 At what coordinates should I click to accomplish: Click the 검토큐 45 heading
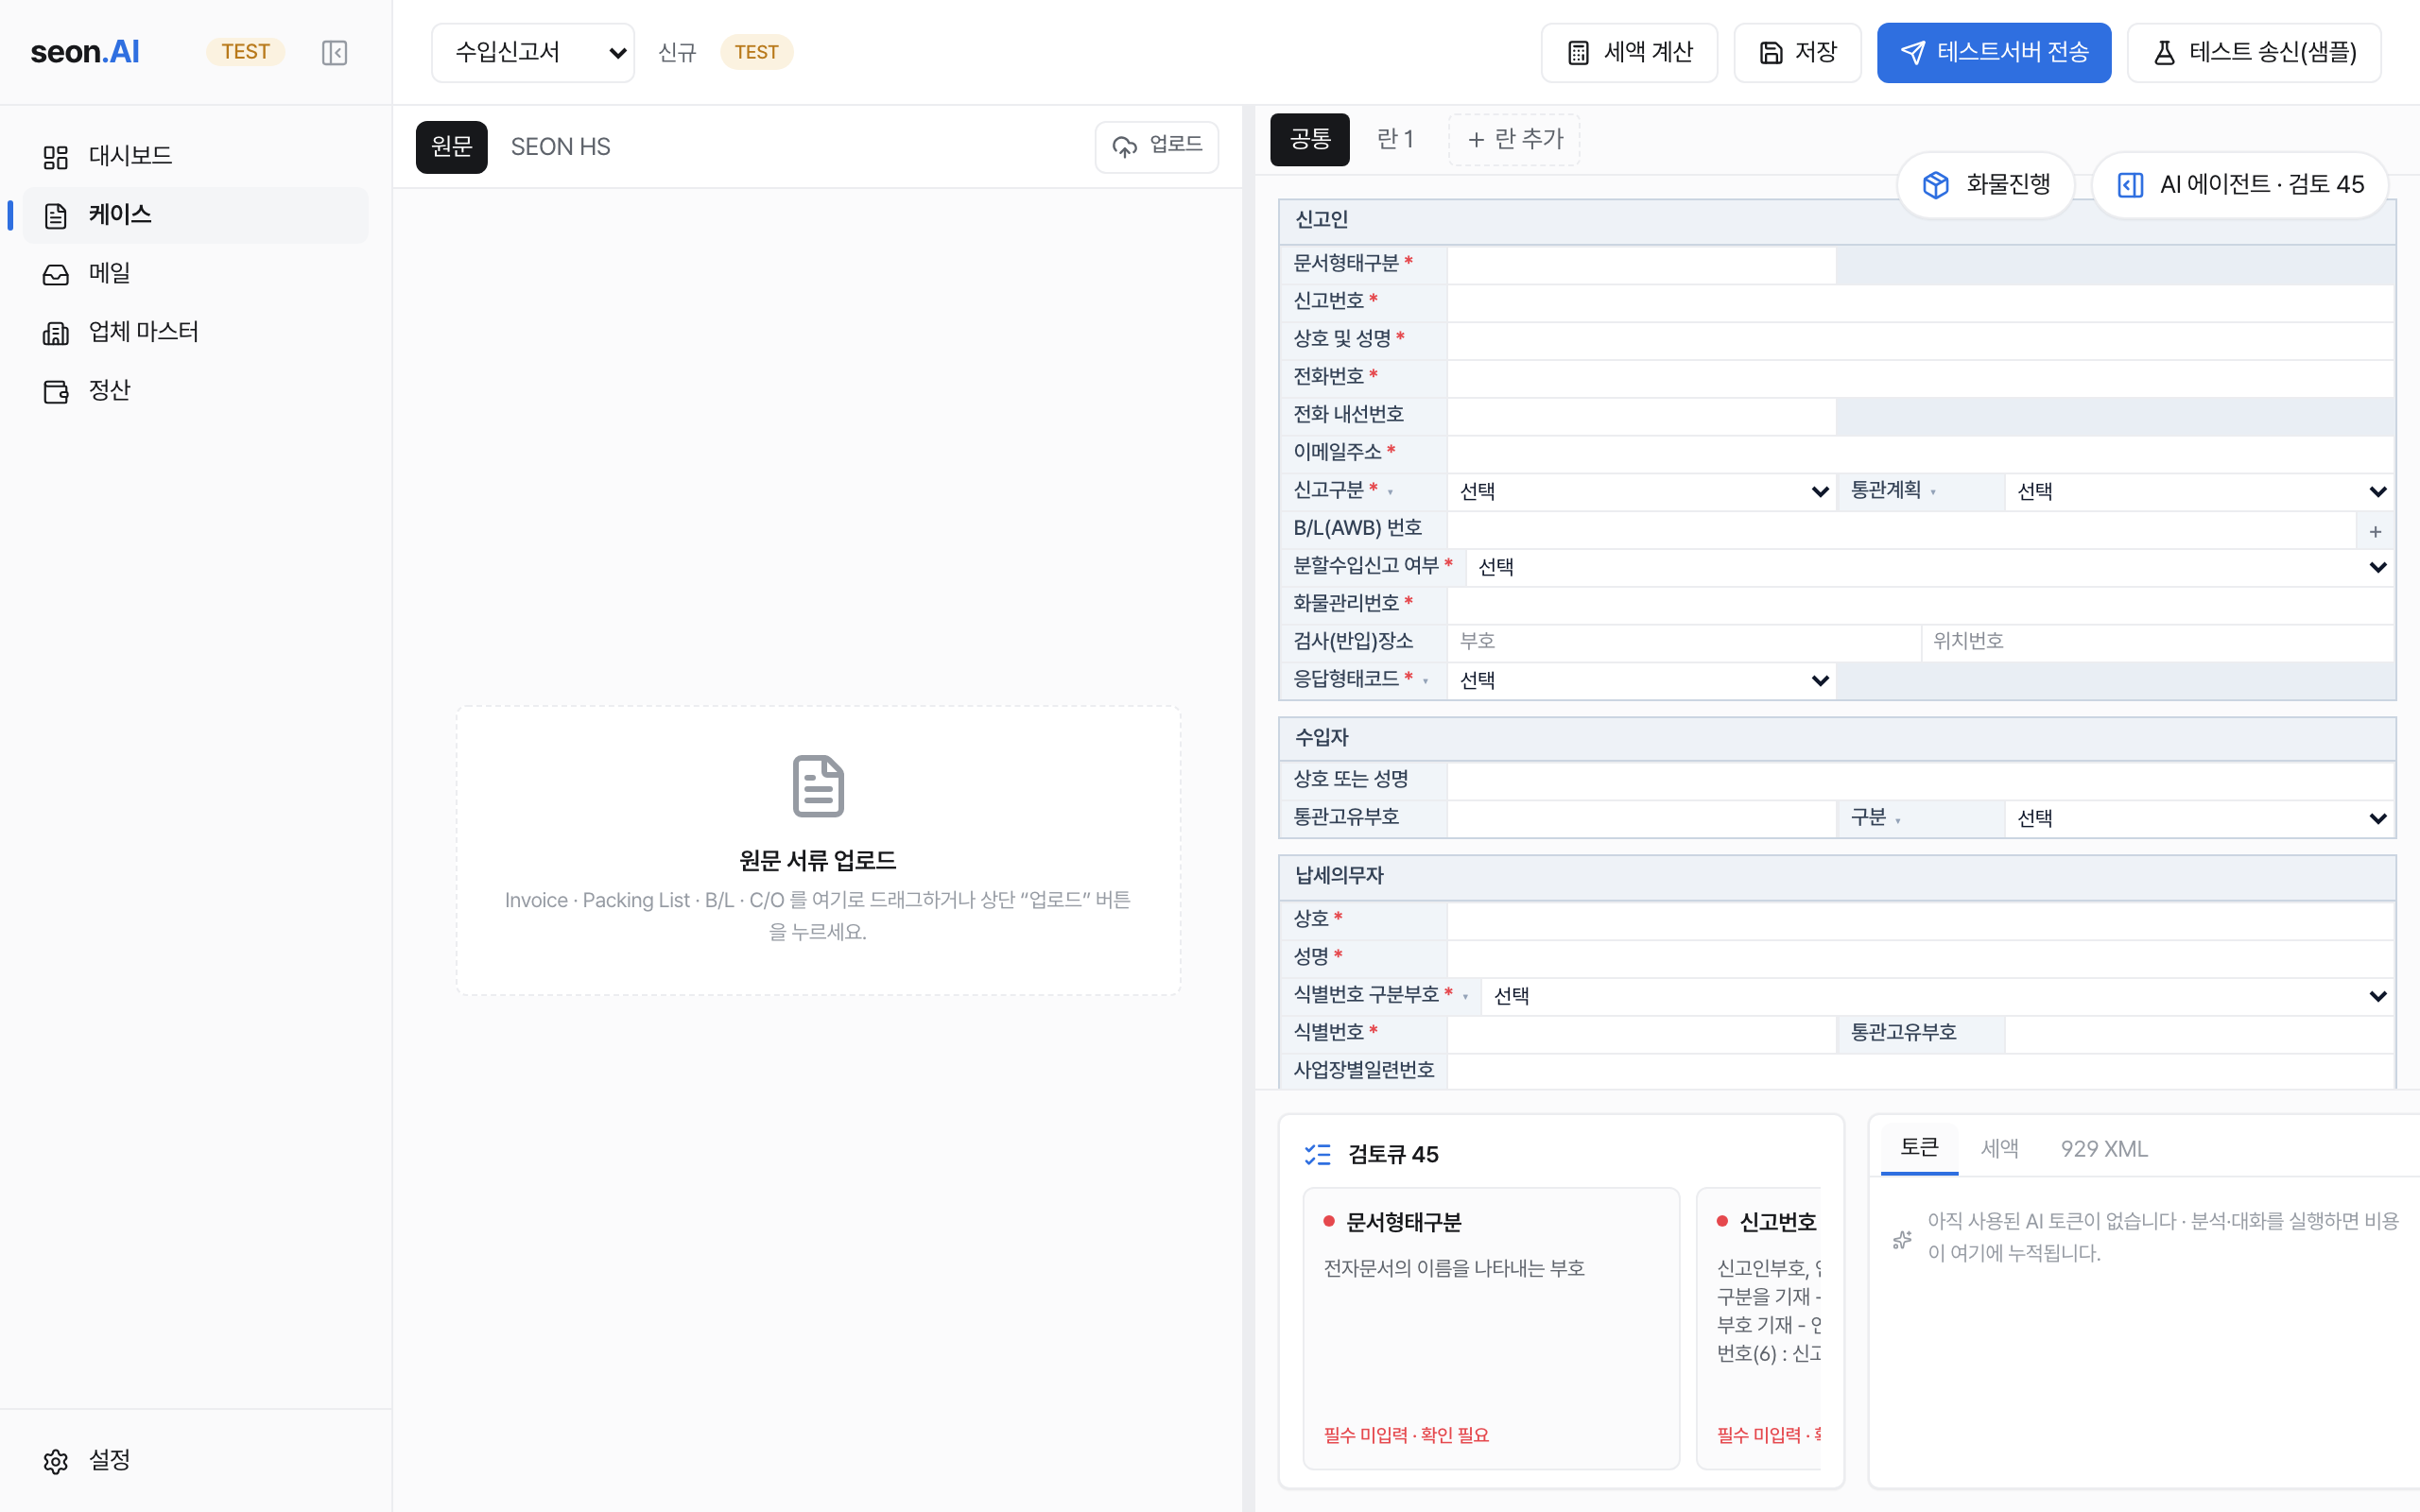(x=1393, y=1155)
